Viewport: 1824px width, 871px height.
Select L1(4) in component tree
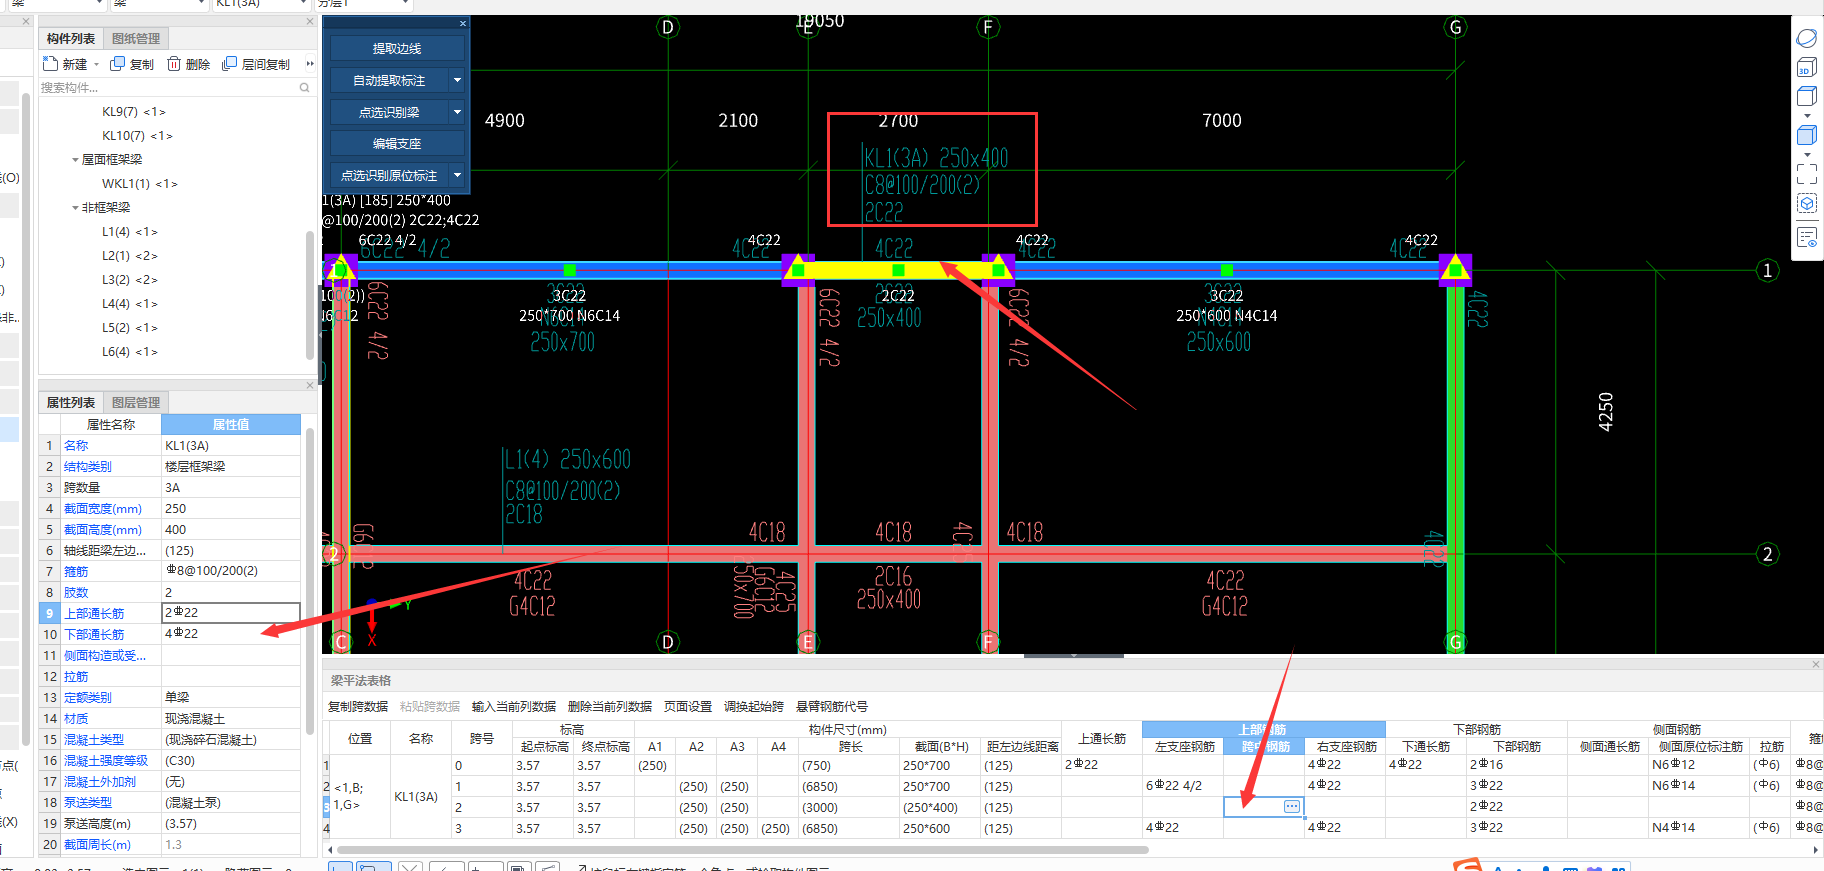pyautogui.click(x=129, y=232)
